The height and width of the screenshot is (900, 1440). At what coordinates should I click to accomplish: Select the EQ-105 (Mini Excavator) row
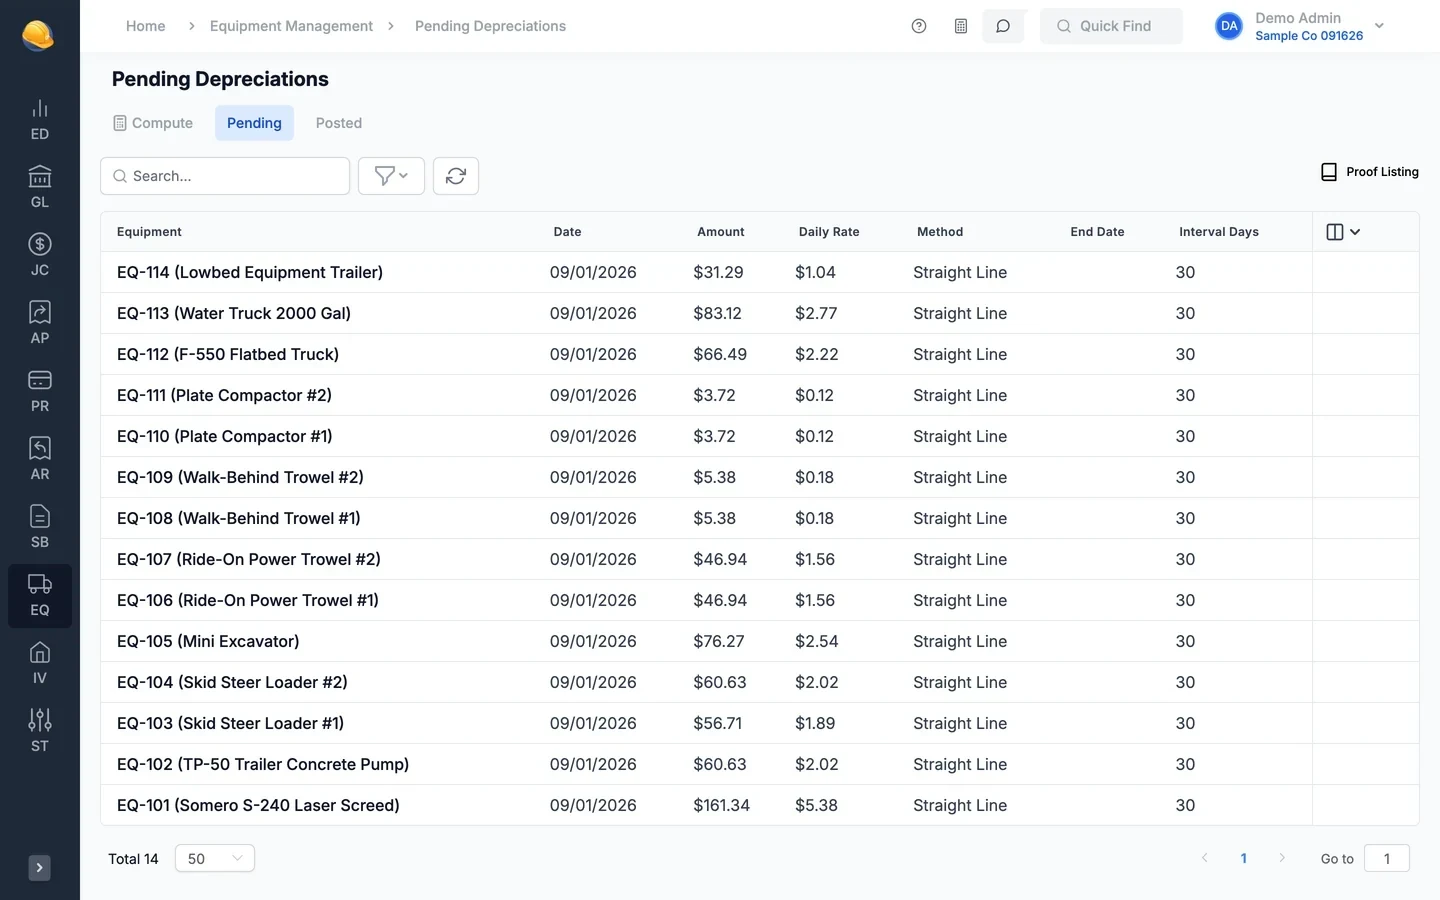coord(760,641)
